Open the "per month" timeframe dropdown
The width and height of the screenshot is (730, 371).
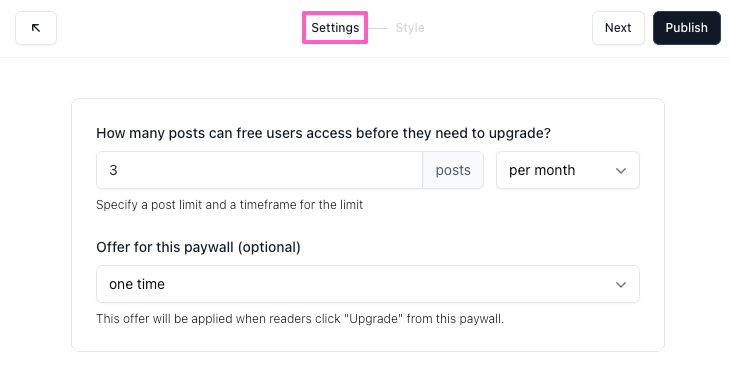coord(568,170)
